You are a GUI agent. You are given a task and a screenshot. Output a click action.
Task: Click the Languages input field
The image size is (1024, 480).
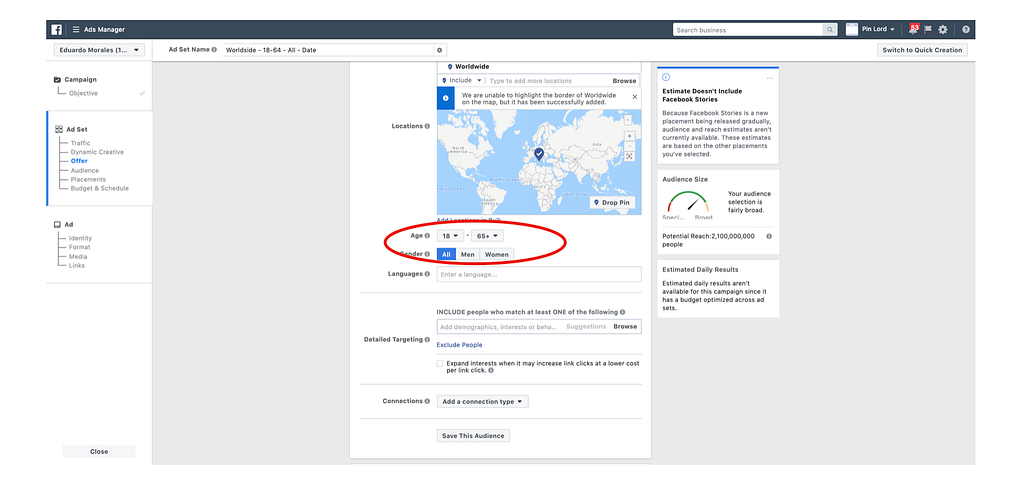(x=538, y=274)
